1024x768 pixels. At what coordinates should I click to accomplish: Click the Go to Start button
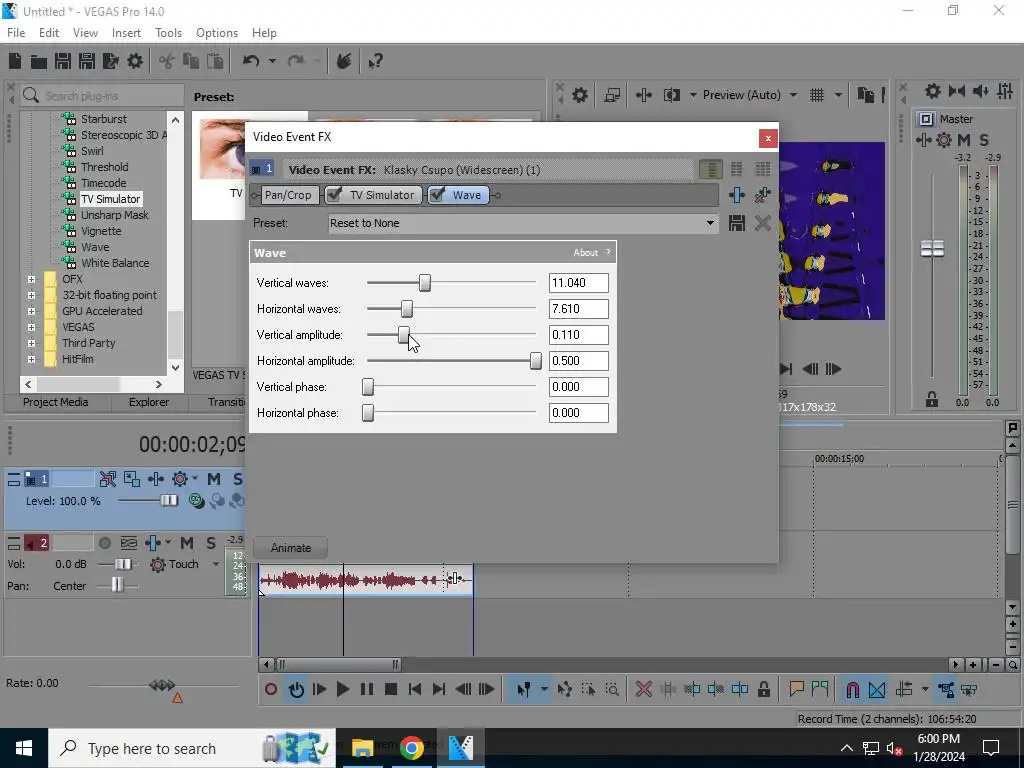(415, 690)
